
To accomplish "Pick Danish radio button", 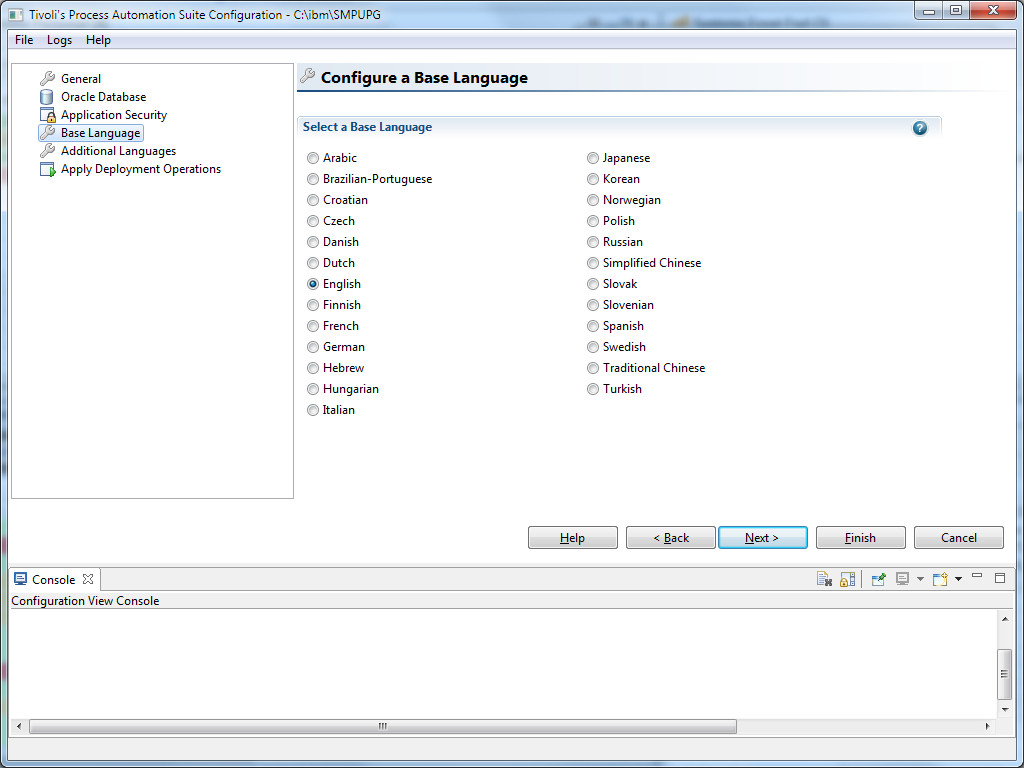I will 313,242.
